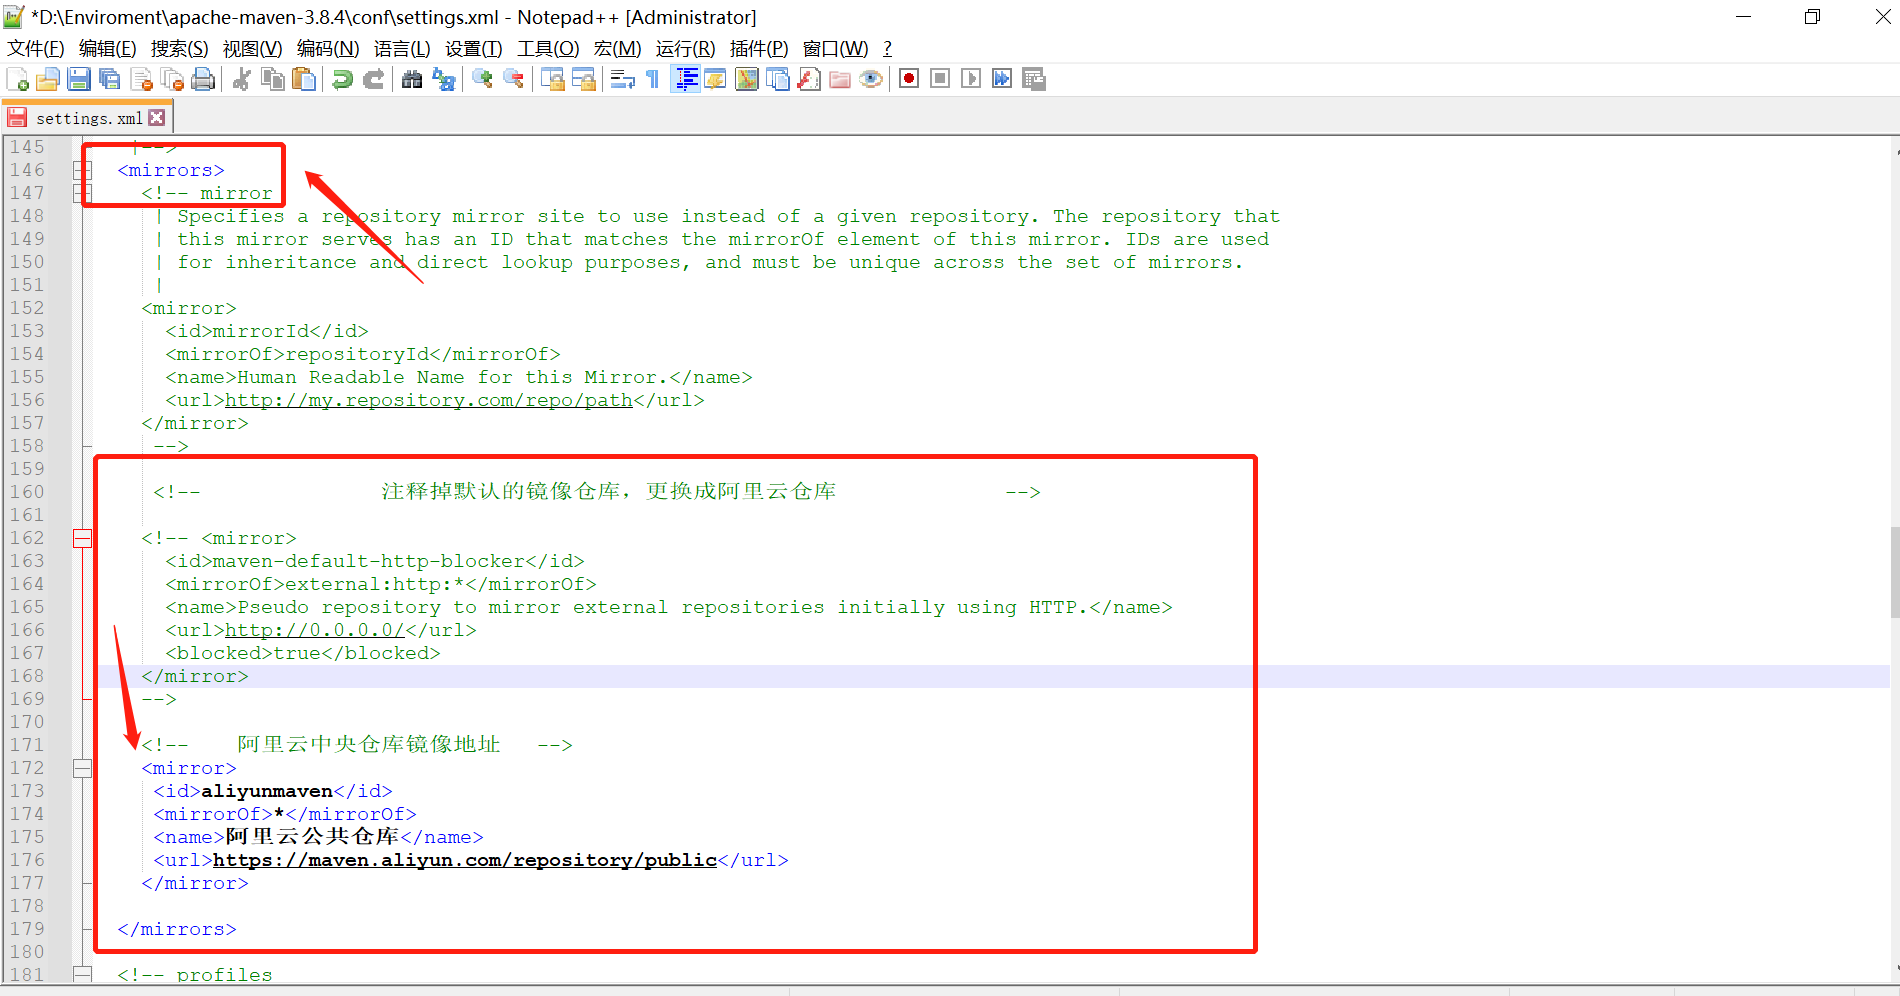This screenshot has height=996, width=1900.
Task: Open the 宏(M) menu
Action: click(x=617, y=49)
